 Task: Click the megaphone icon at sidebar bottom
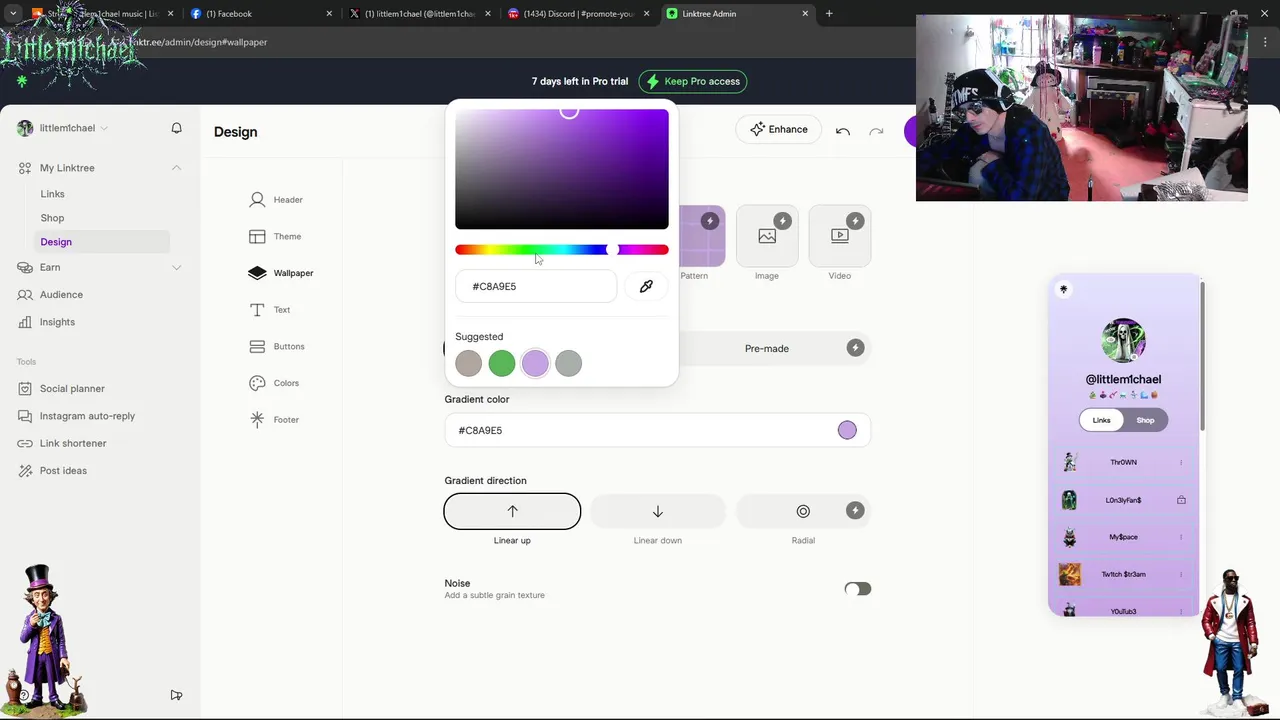point(176,695)
